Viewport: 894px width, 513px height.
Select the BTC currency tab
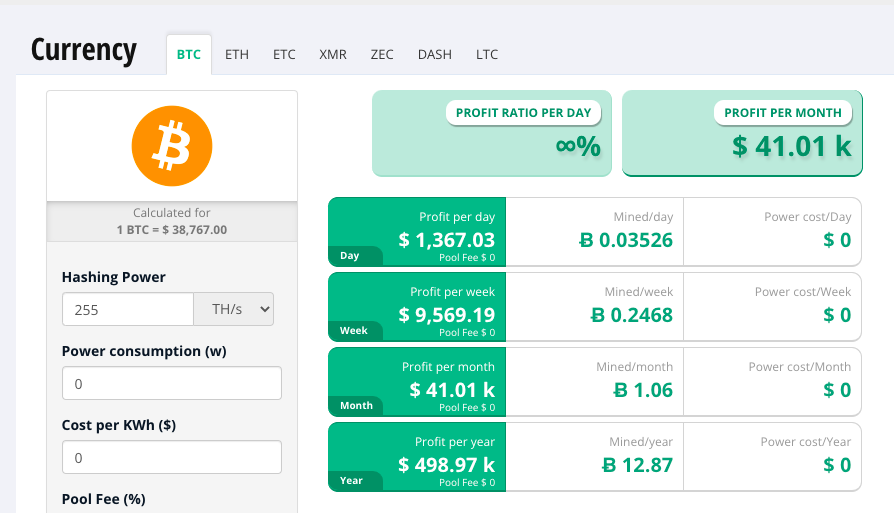click(x=189, y=55)
